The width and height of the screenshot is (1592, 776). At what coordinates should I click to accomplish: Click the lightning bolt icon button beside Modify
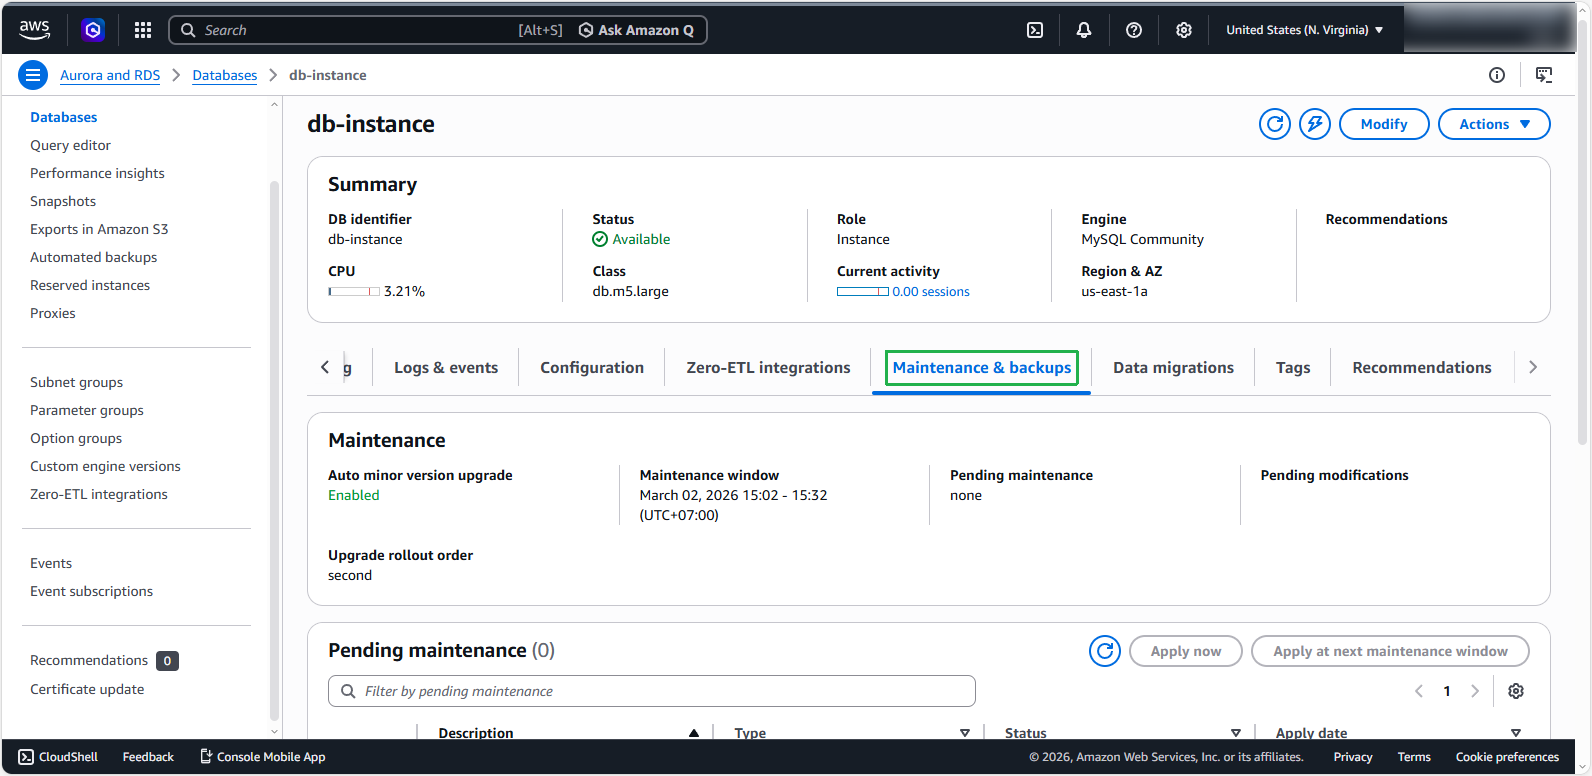[x=1315, y=124]
